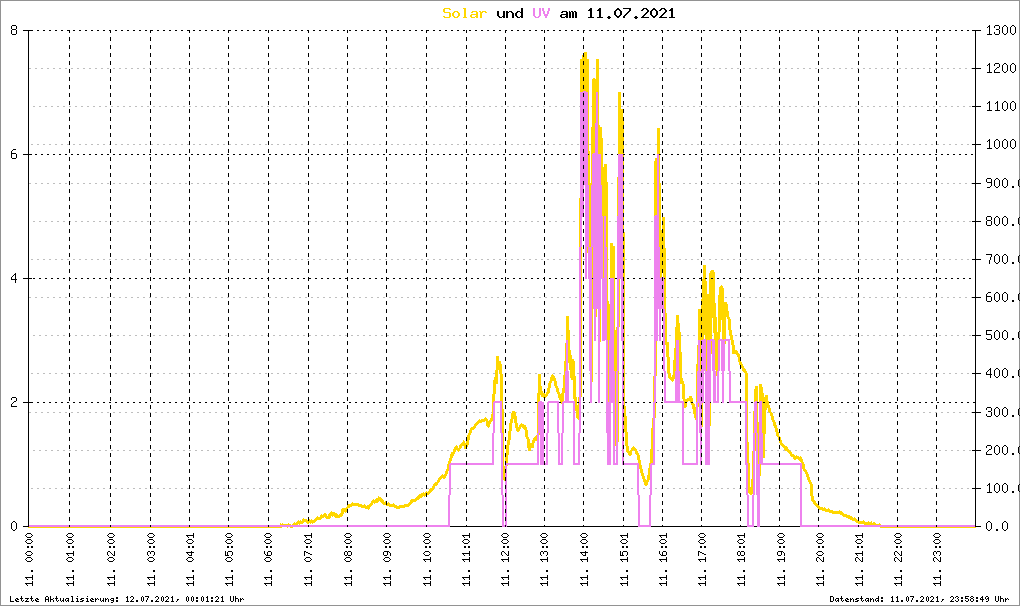Select the right axis label "600.0"
Viewport: 1020px width, 606px height.
pyautogui.click(x=1002, y=297)
